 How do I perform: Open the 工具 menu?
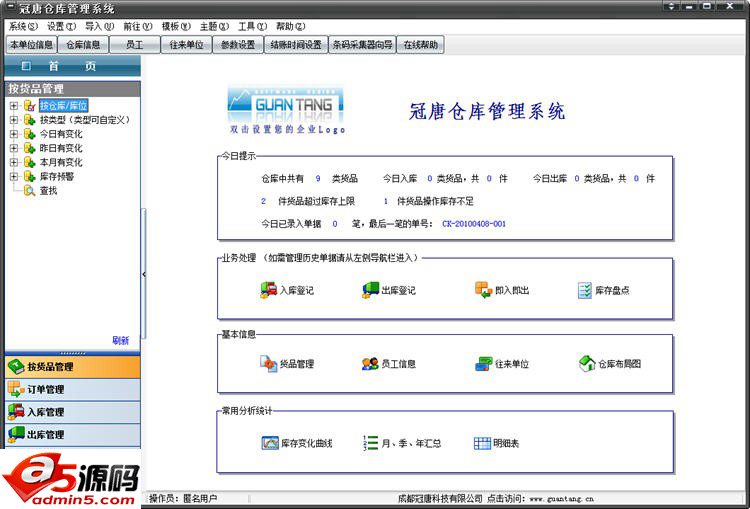(x=253, y=26)
